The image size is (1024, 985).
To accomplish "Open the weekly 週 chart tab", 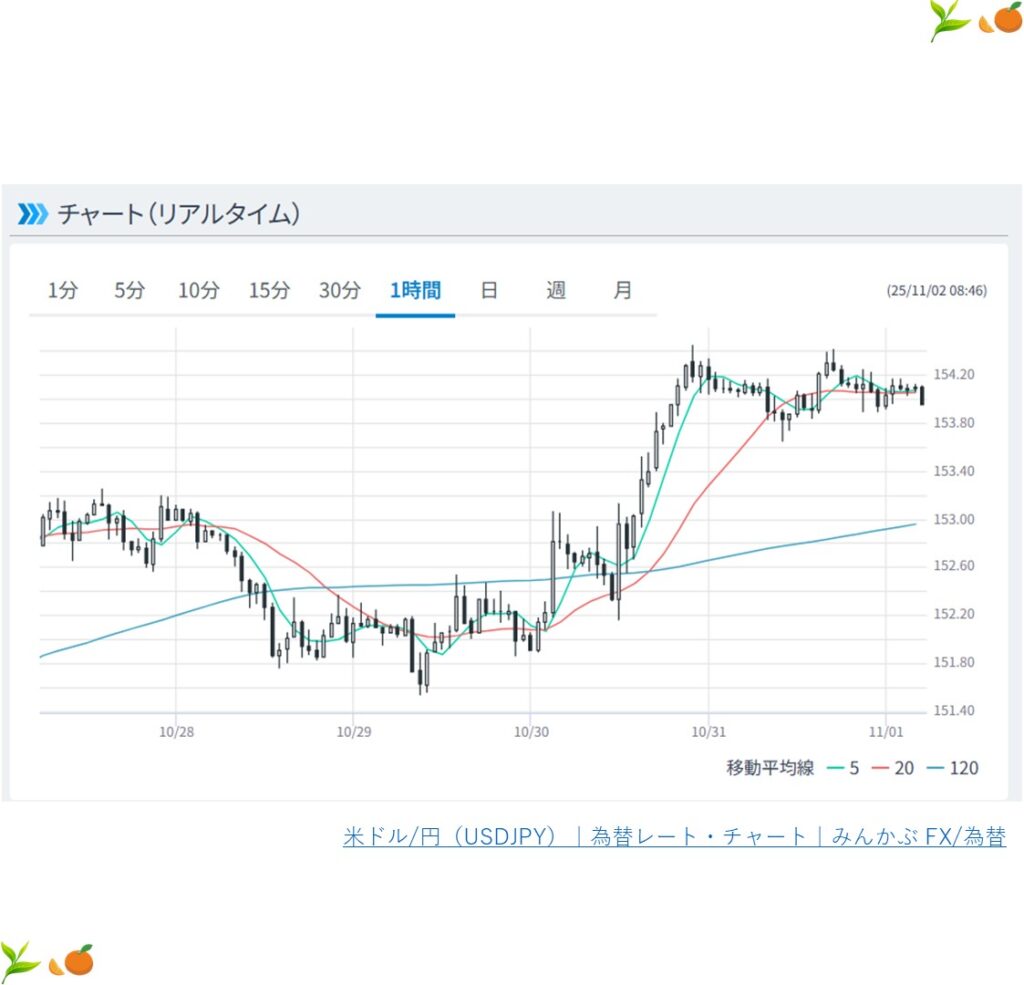I will point(556,291).
